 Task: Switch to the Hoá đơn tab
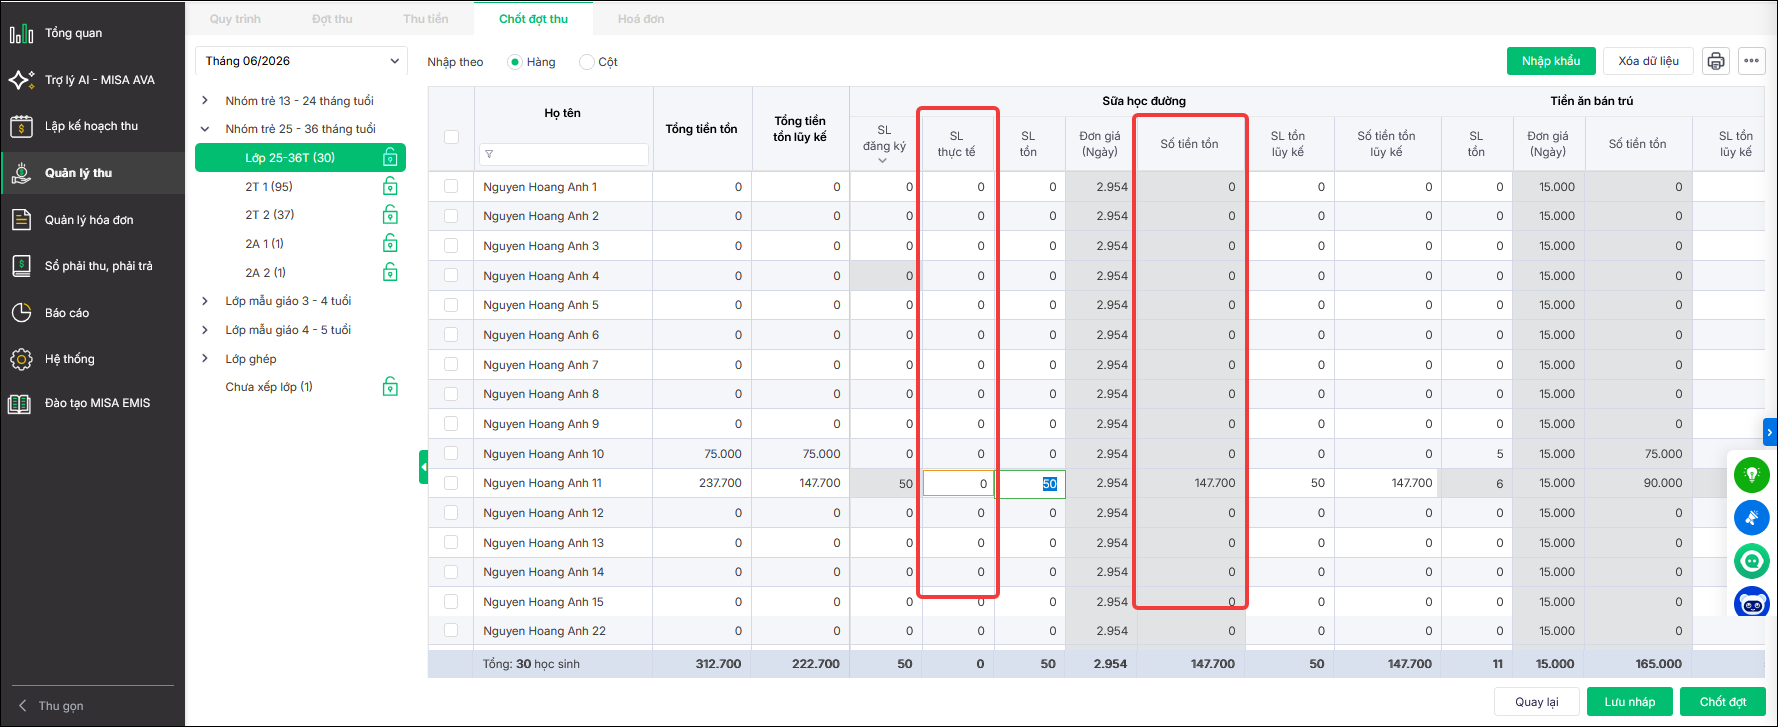(641, 19)
